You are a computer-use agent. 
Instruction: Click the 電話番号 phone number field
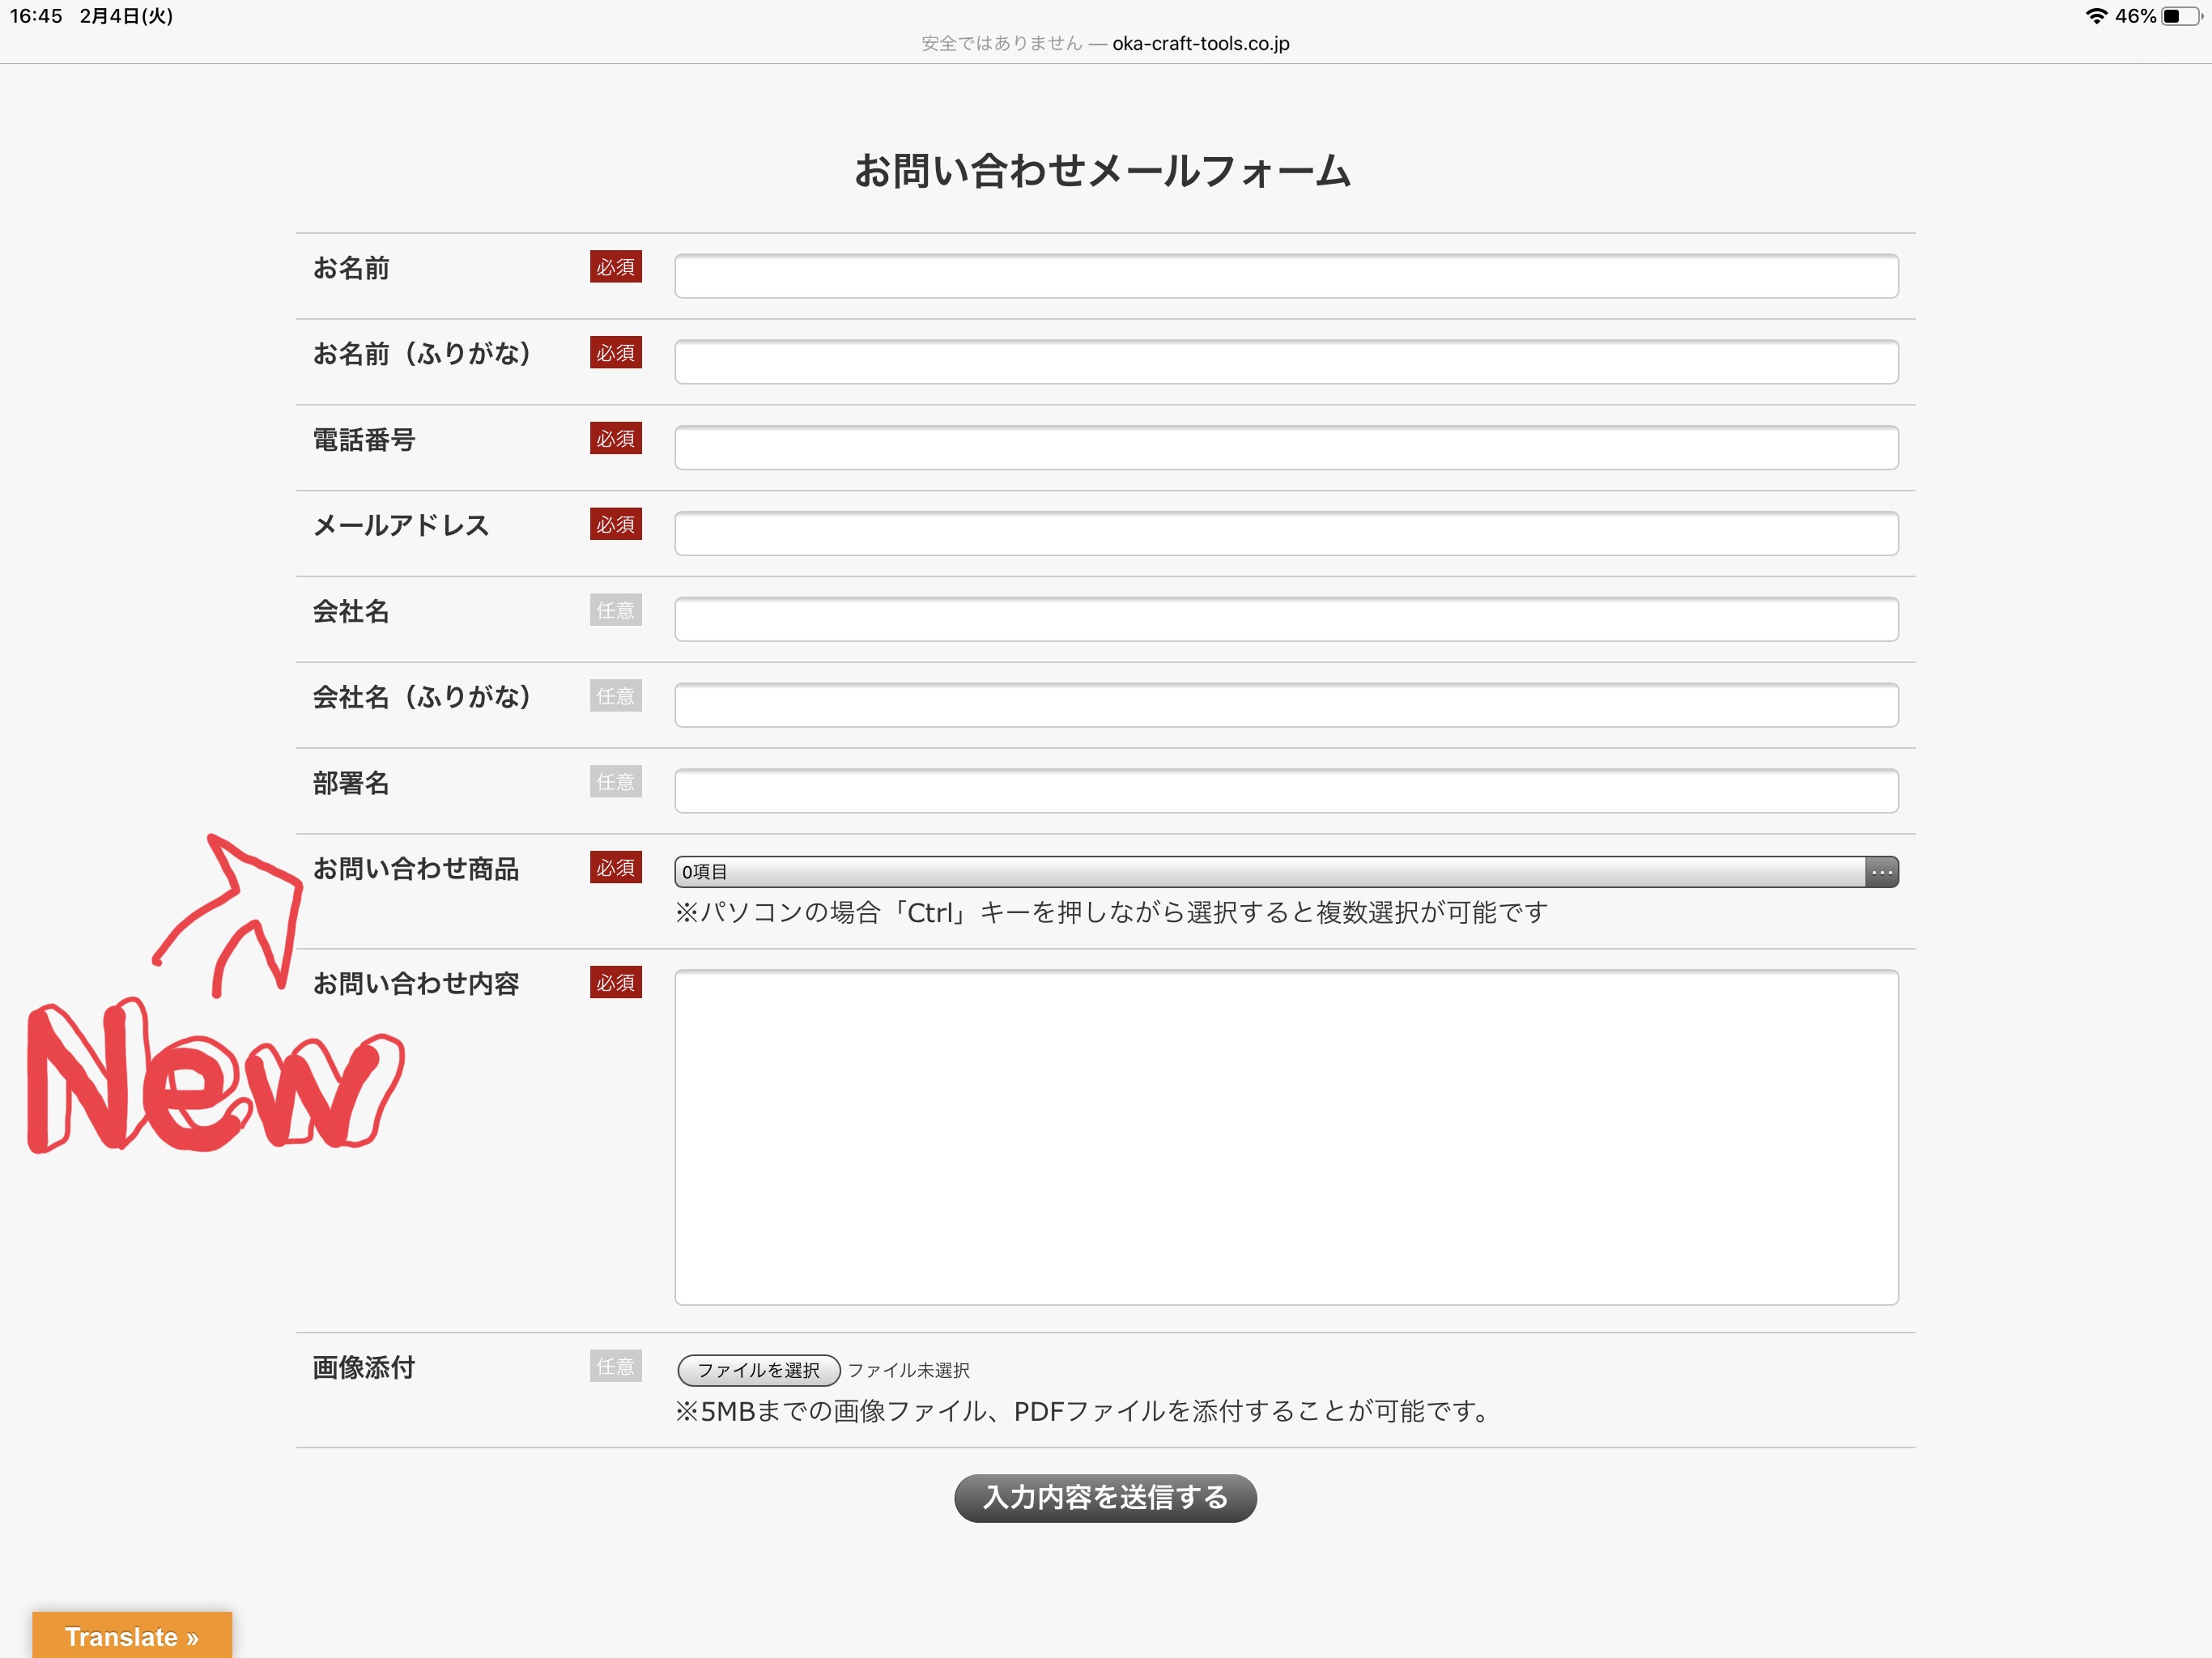pos(1285,447)
